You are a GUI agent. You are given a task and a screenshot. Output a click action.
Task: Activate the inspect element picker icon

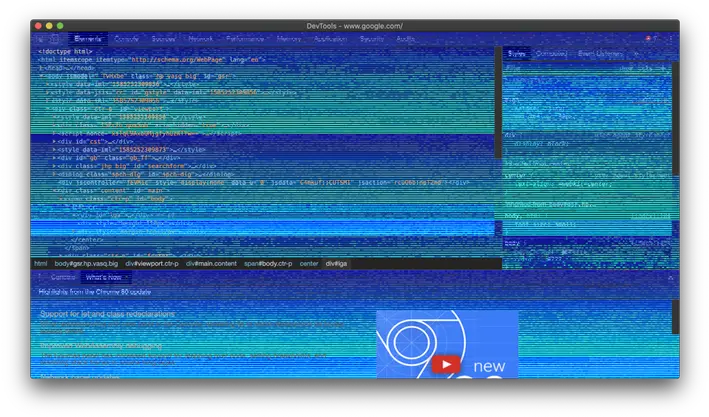click(x=41, y=39)
